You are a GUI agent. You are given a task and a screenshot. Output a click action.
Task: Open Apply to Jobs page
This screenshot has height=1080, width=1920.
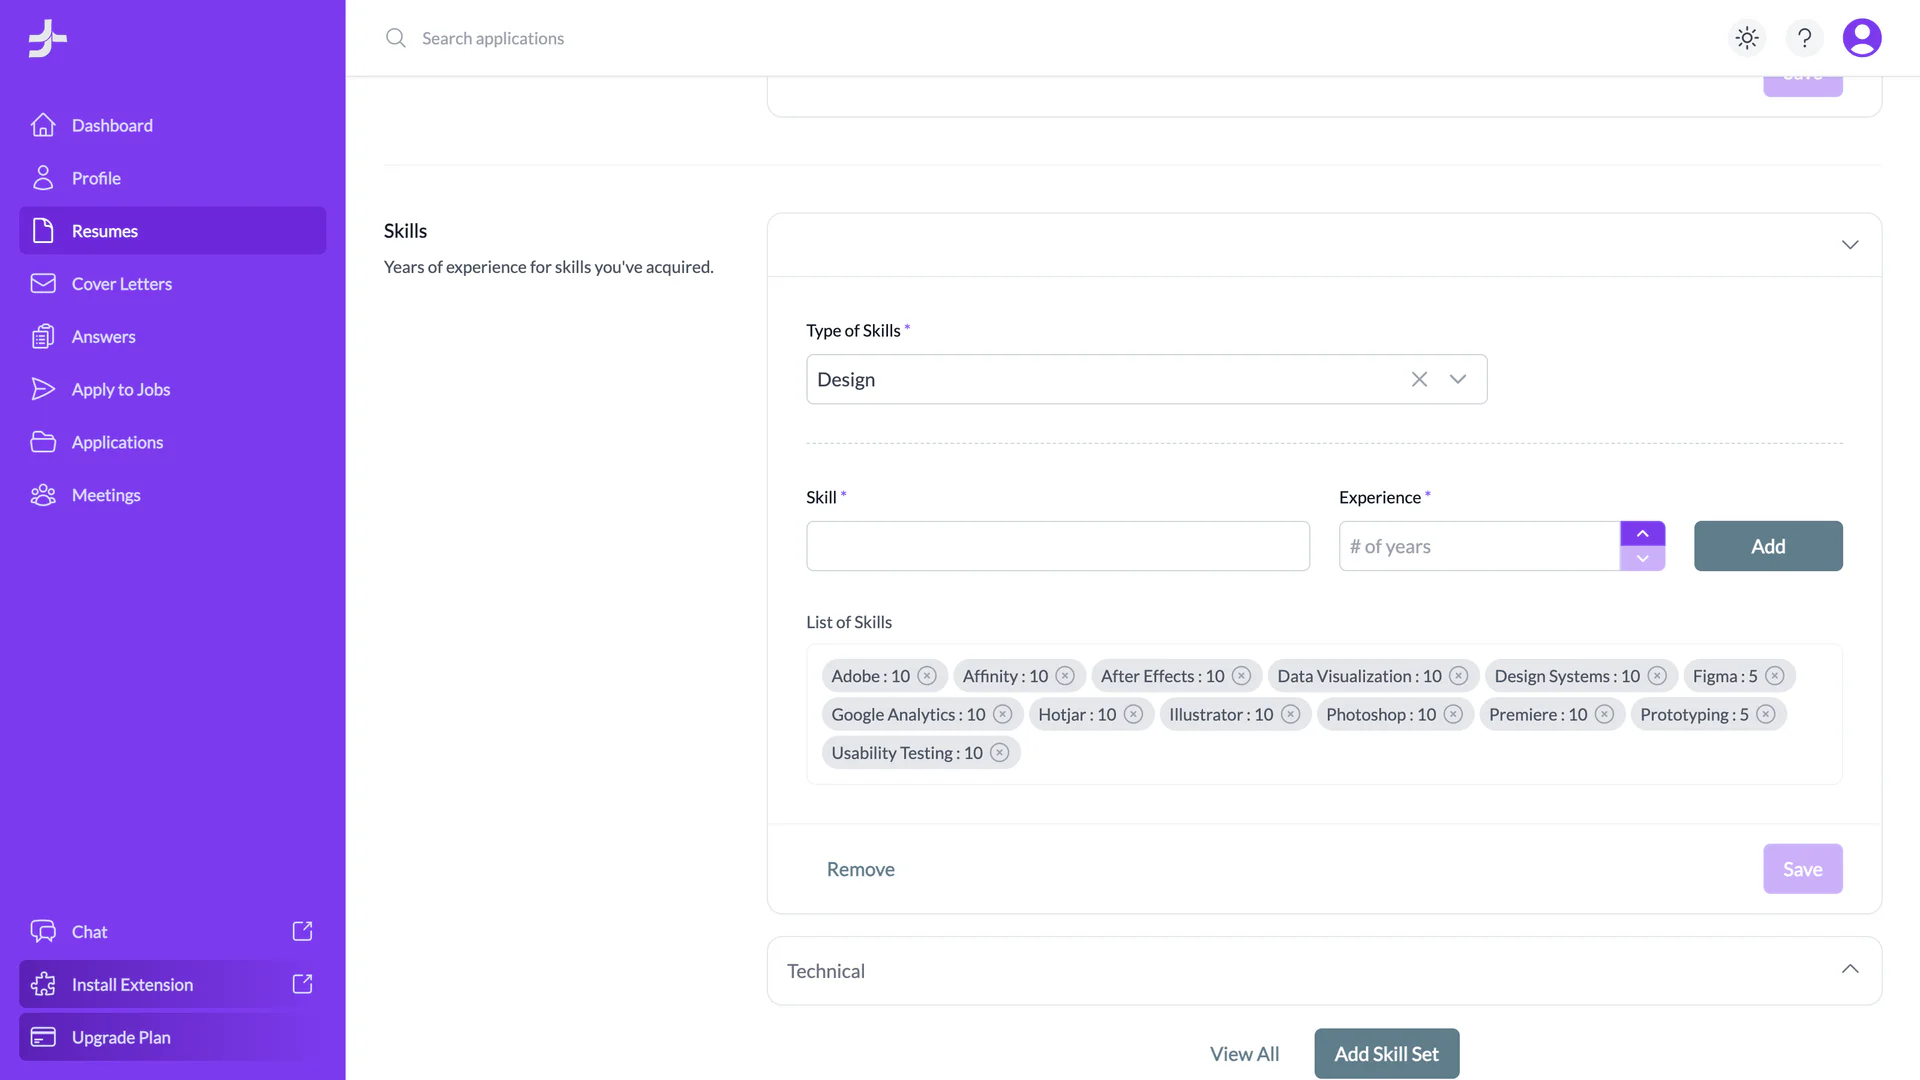(x=120, y=390)
